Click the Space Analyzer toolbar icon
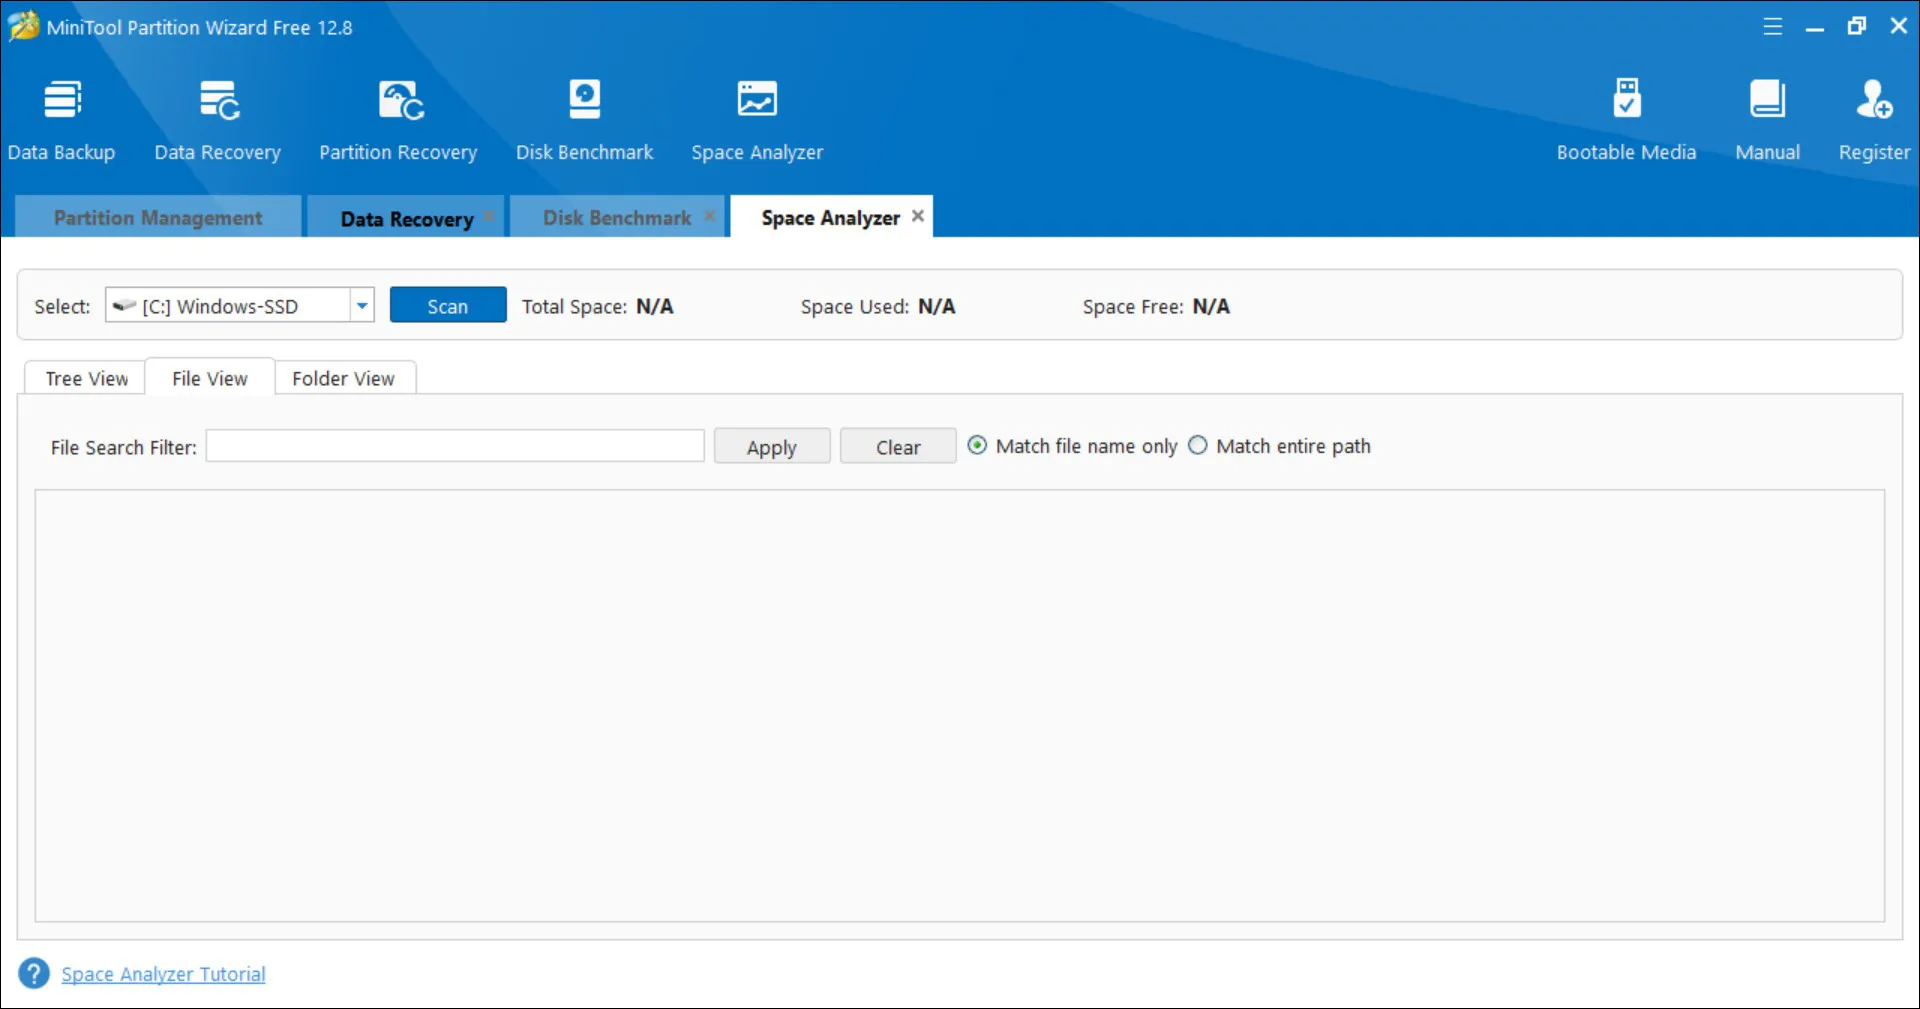This screenshot has width=1920, height=1009. (757, 101)
